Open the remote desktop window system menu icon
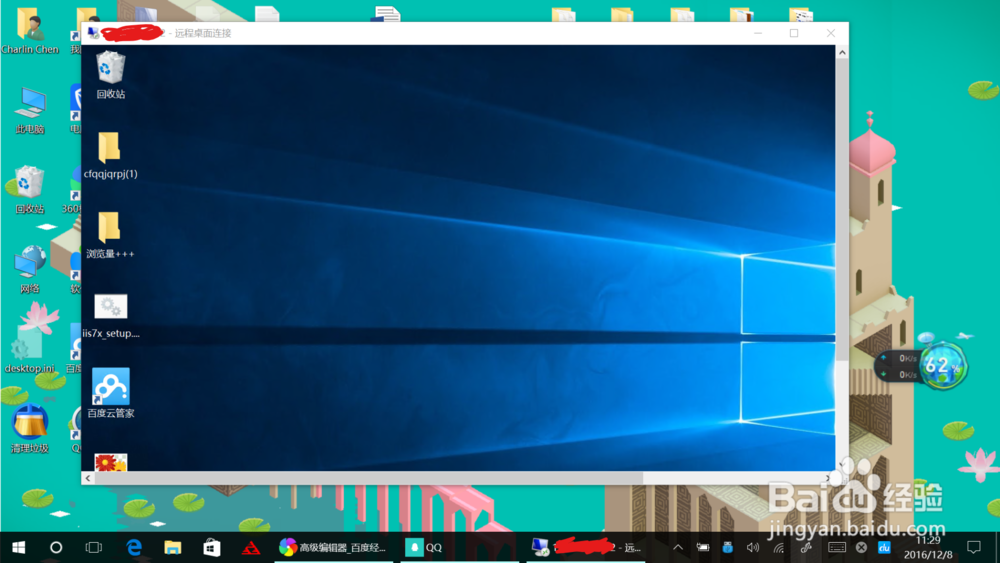 (94, 33)
